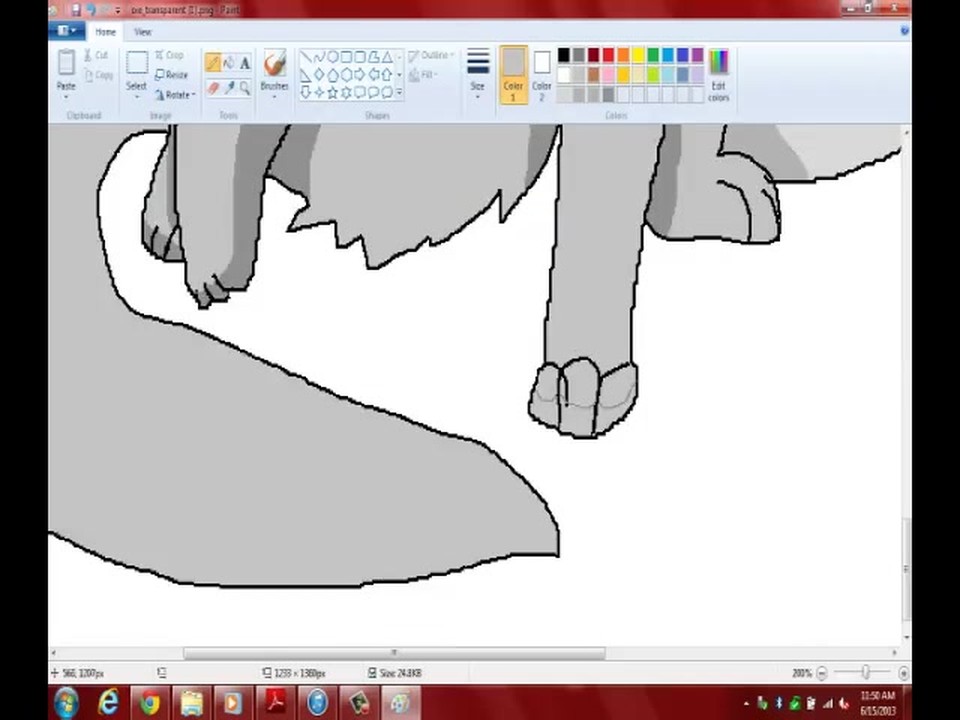Select the Magnifier tool

coord(245,88)
